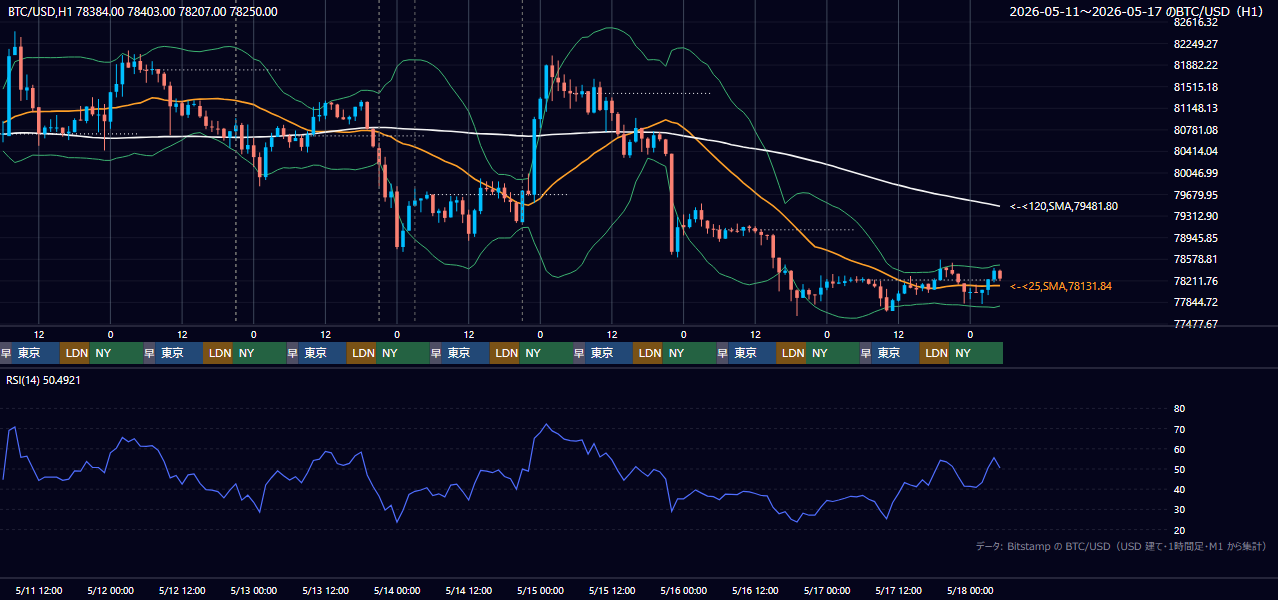
Task: Click price axis label 78945.85
Action: point(1196,238)
